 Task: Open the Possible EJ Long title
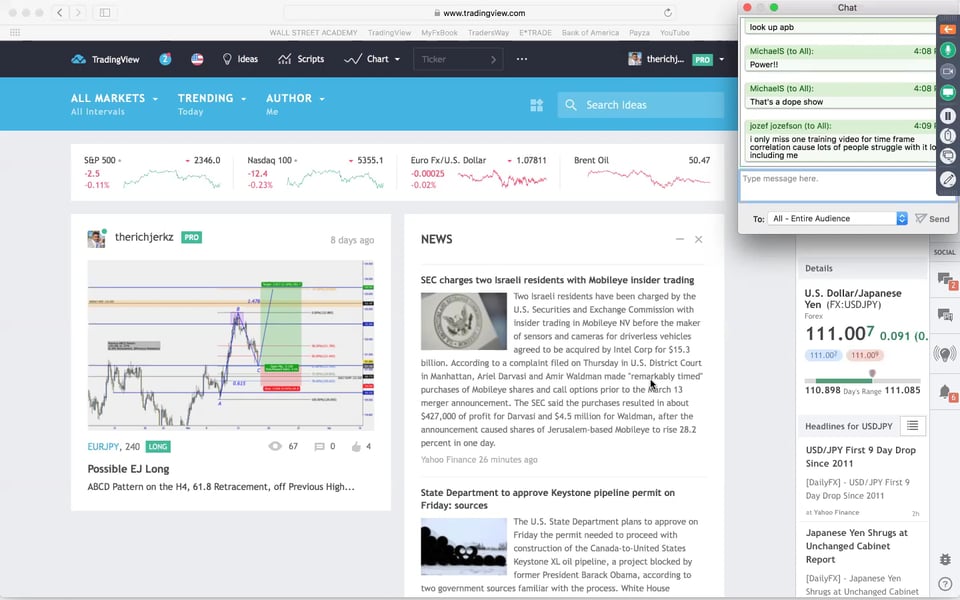pyautogui.click(x=128, y=469)
